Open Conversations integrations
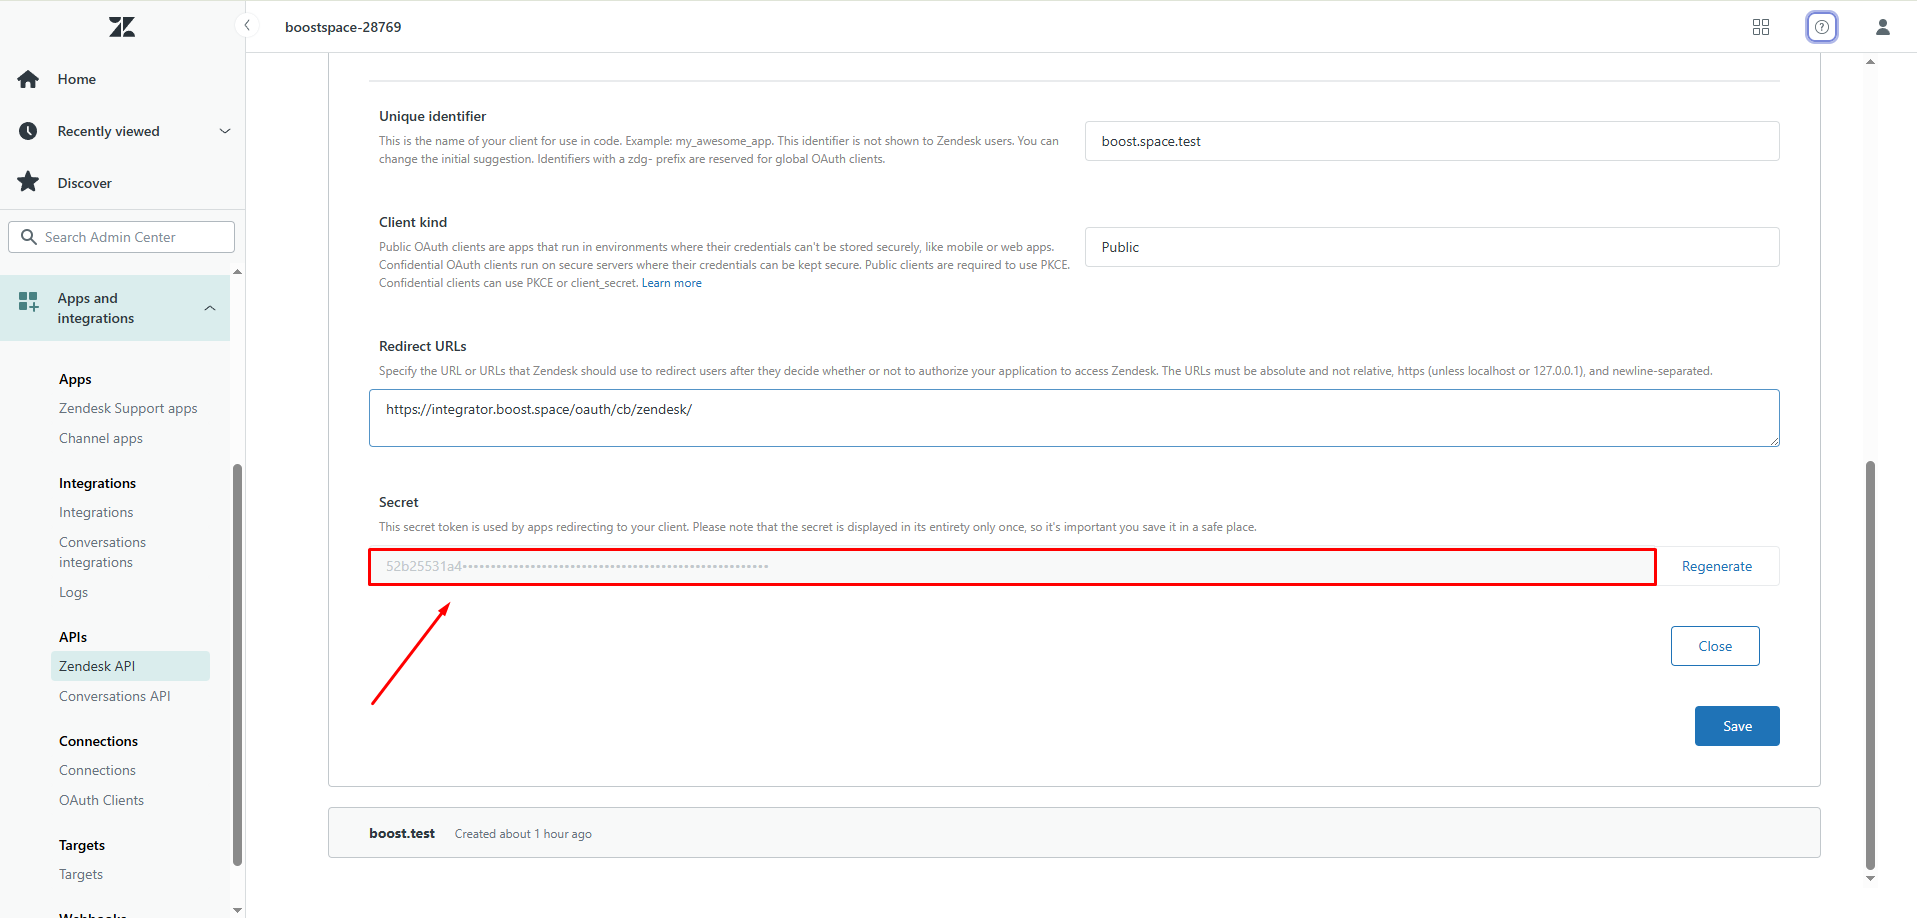Image resolution: width=1917 pixels, height=918 pixels. point(102,552)
